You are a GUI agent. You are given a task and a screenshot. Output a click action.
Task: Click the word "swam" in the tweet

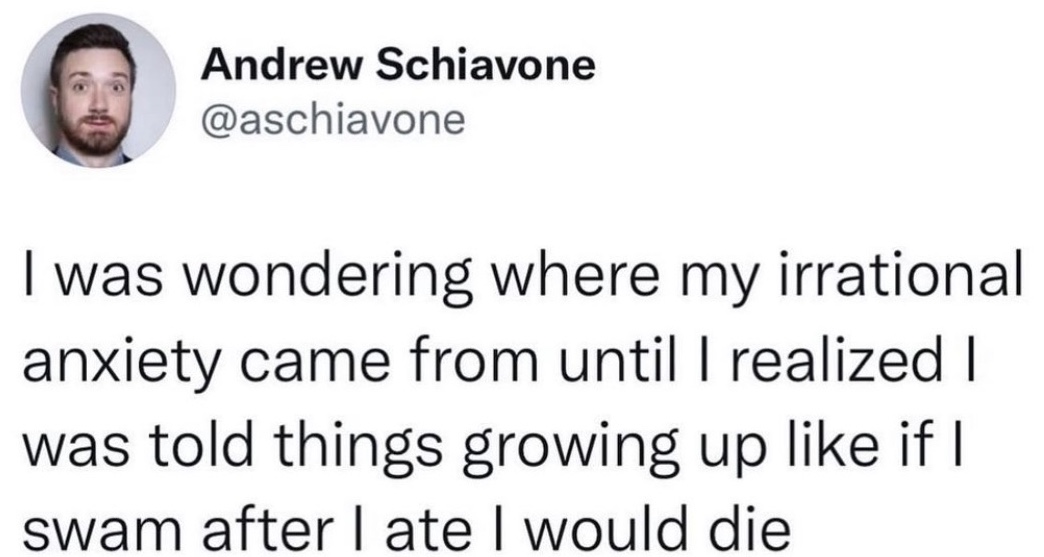tap(88, 524)
